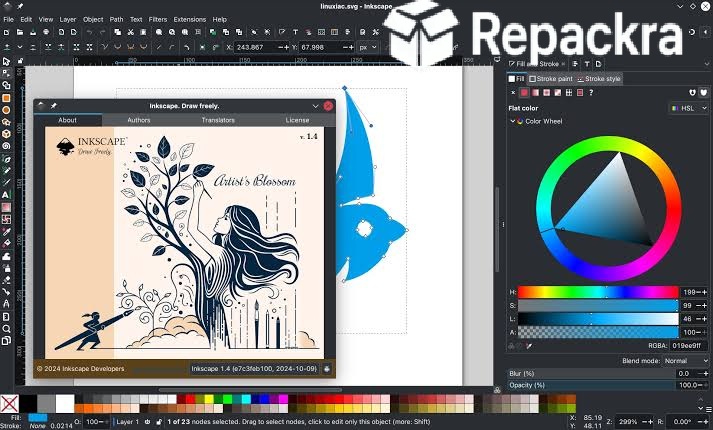Switch to the Stroke style tab
Image resolution: width=713 pixels, height=430 pixels.
click(598, 79)
